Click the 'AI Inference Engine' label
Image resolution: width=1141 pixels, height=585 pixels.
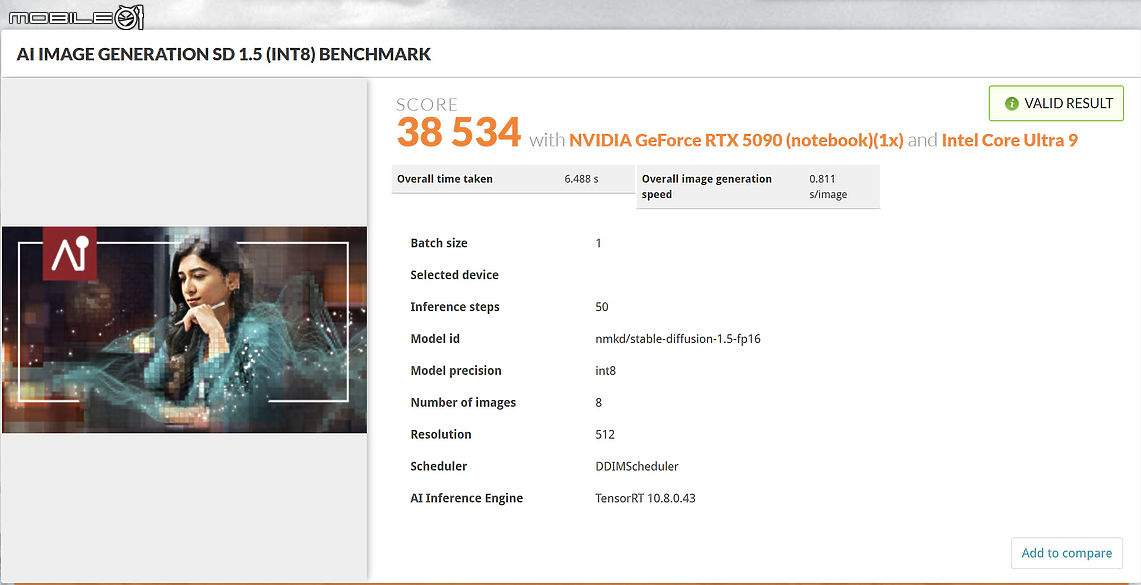coord(466,498)
